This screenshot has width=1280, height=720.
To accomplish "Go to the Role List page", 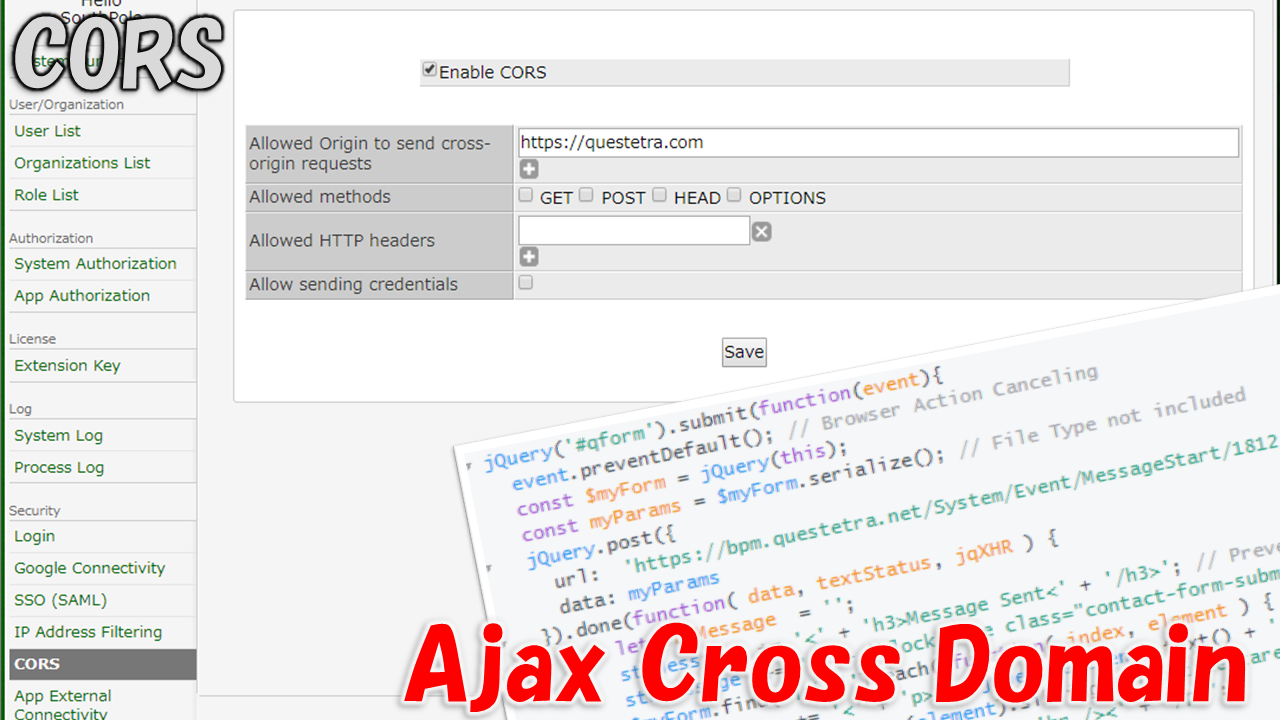I will (x=46, y=195).
